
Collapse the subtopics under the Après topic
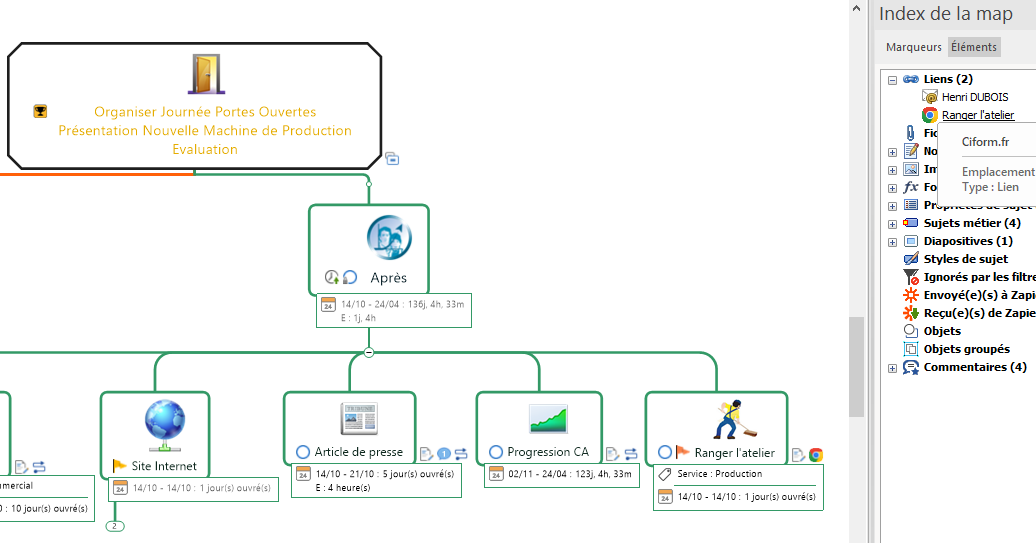(x=368, y=352)
